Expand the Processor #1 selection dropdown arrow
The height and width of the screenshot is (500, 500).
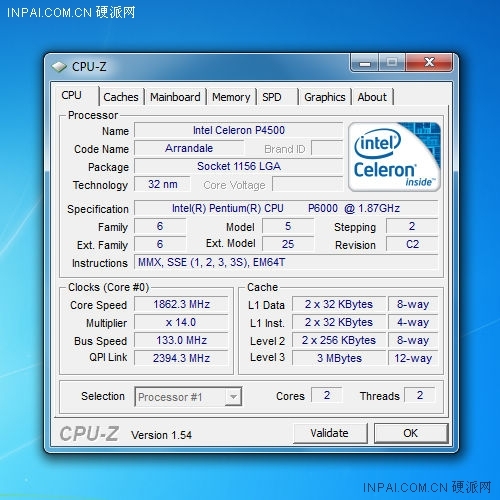[x=233, y=397]
